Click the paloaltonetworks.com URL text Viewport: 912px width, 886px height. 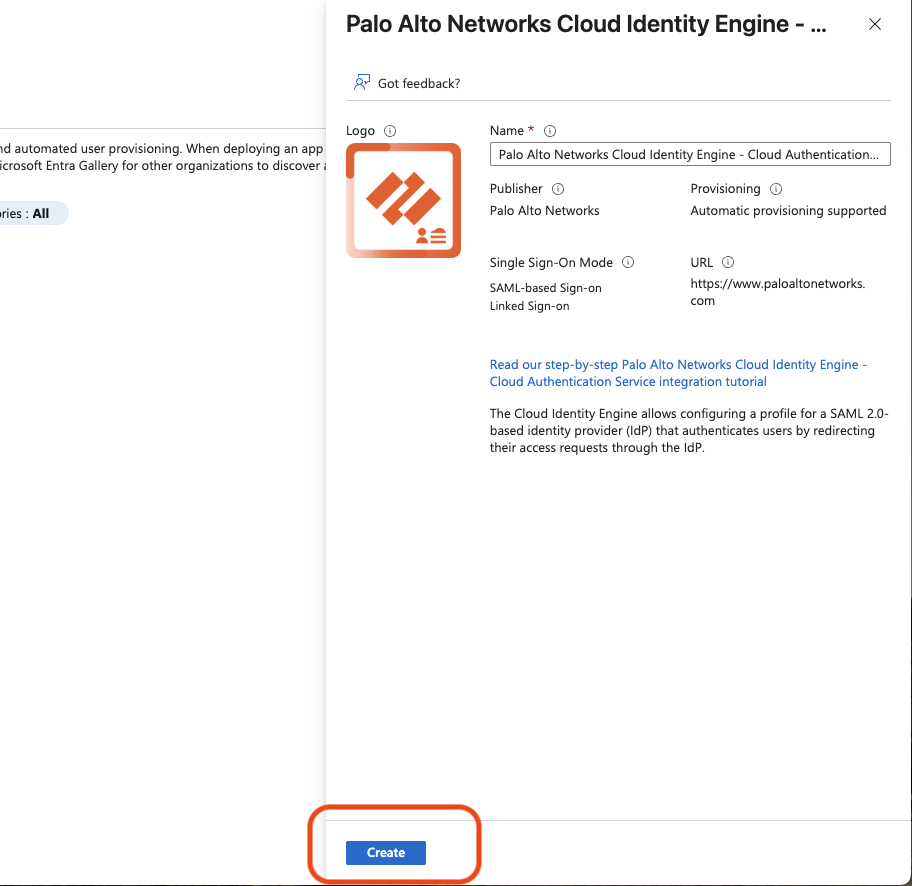(777, 292)
